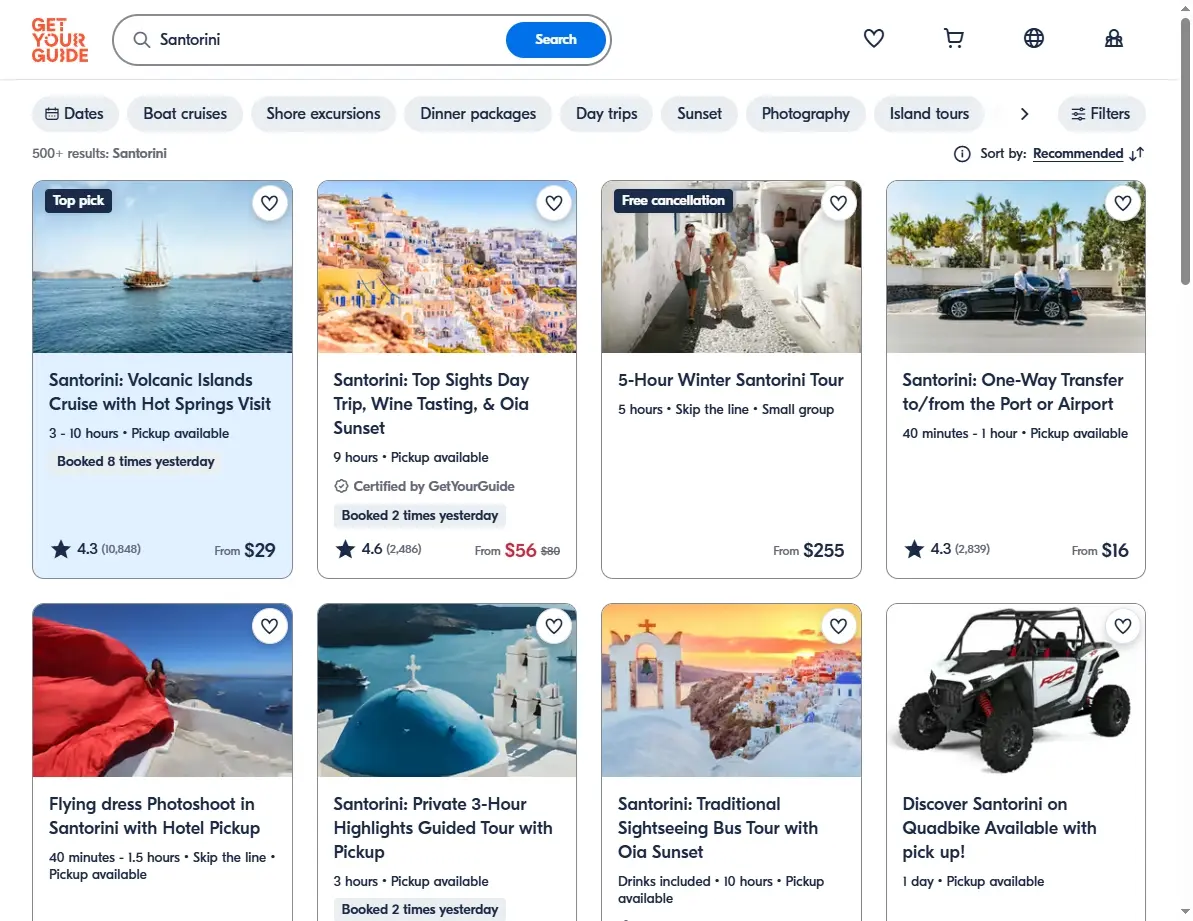This screenshot has width=1193, height=921.
Task: Click the blue Search button
Action: [555, 40]
